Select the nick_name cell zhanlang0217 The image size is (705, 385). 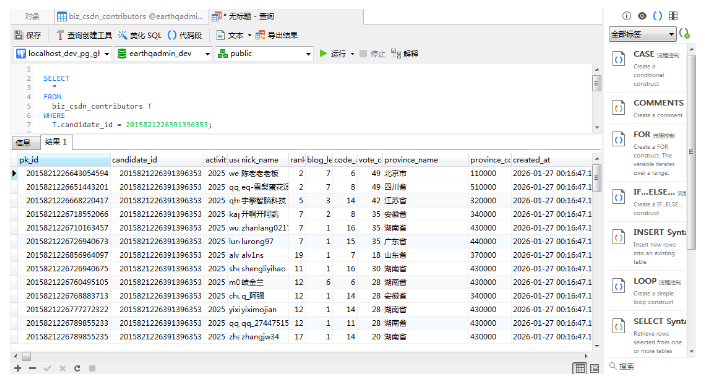tap(265, 228)
